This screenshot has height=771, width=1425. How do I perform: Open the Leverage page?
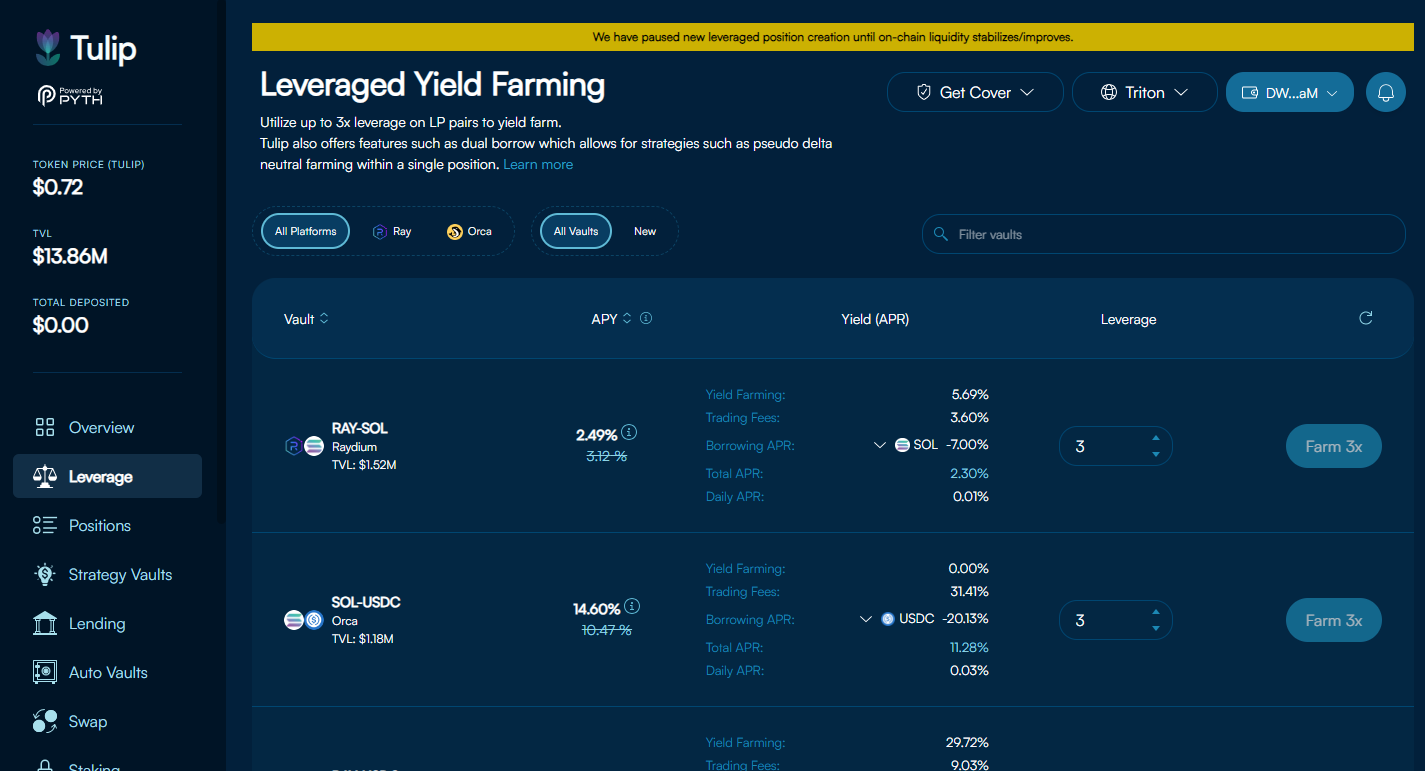coord(107,476)
